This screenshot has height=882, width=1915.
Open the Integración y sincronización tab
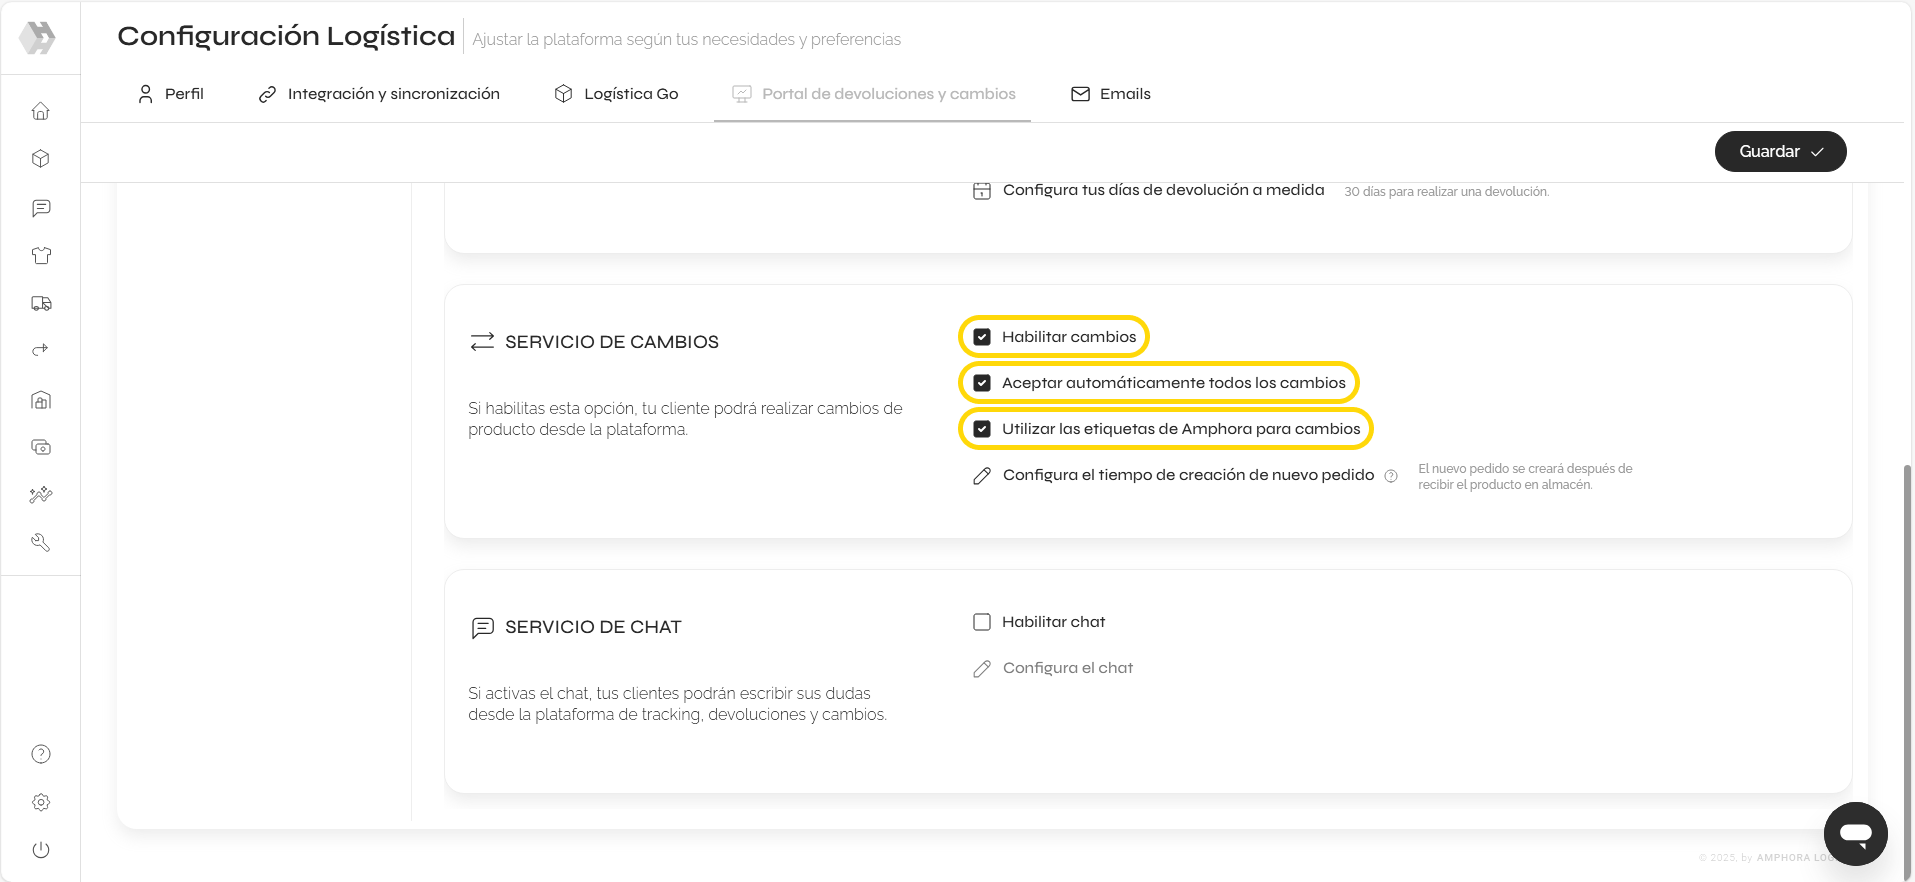pos(379,94)
